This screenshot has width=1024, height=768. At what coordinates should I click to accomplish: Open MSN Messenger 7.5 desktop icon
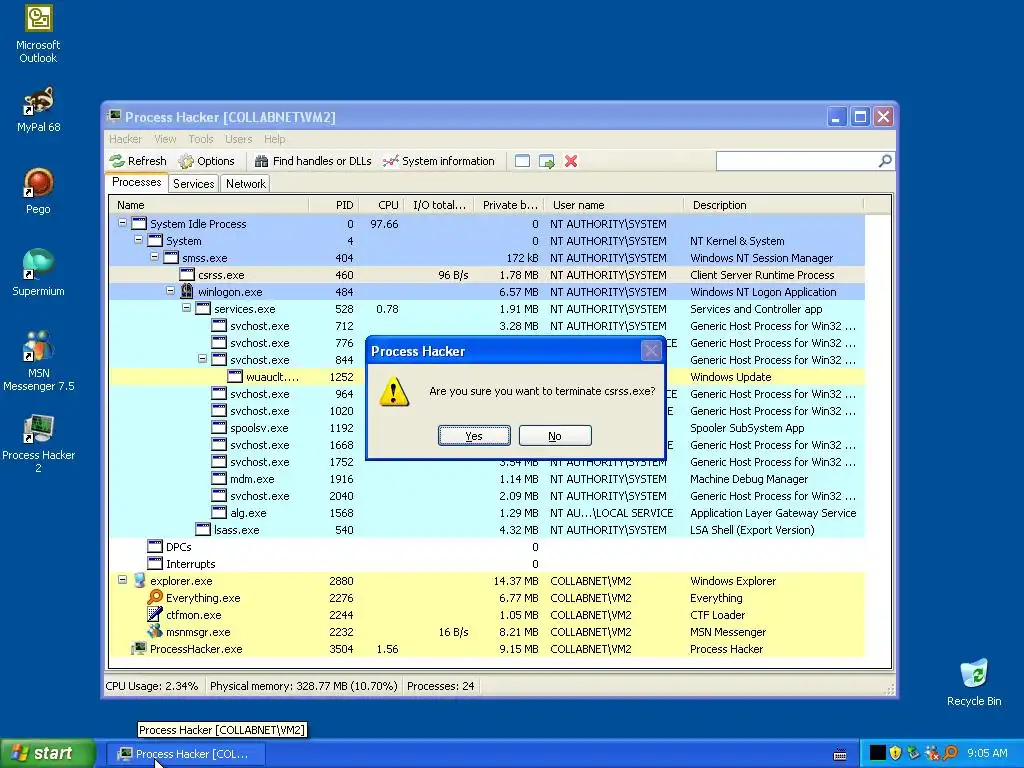[x=39, y=361]
